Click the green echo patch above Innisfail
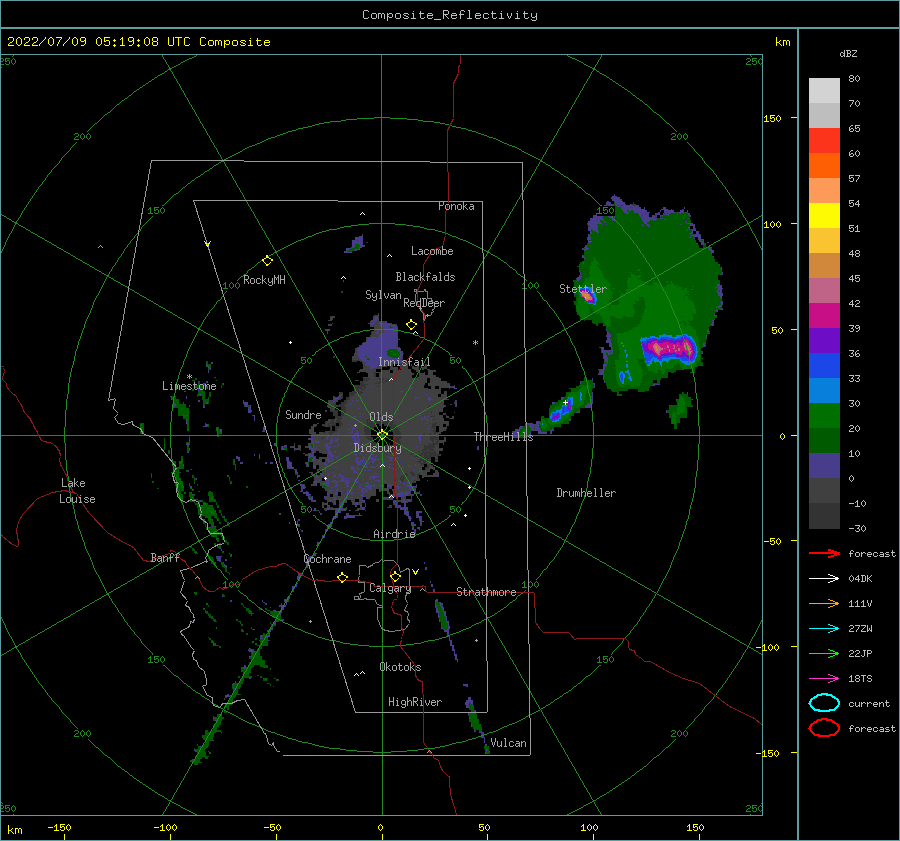 click(x=393, y=352)
